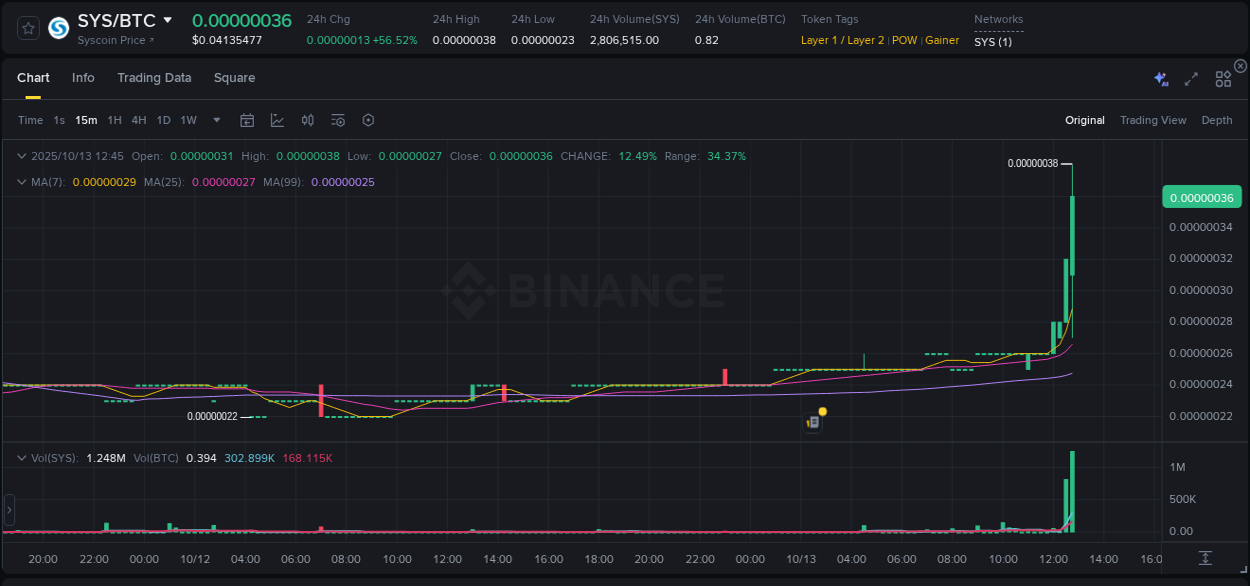Switch to Depth chart view

click(x=1217, y=120)
